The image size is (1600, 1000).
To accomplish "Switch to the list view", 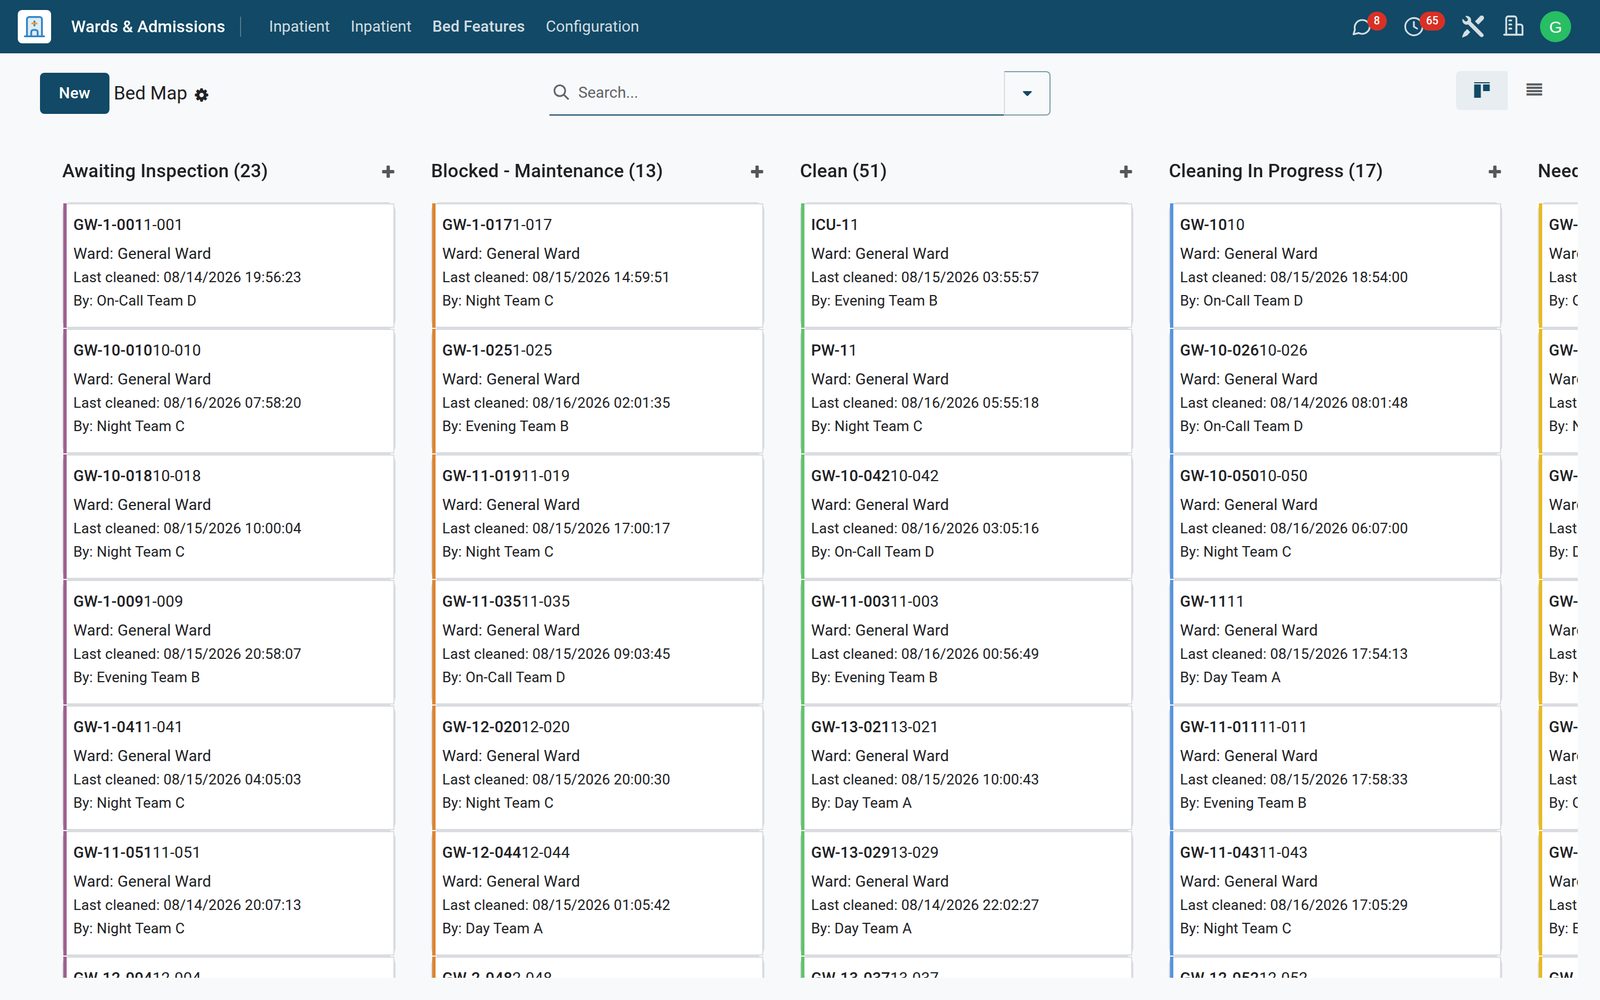I will pyautogui.click(x=1534, y=91).
